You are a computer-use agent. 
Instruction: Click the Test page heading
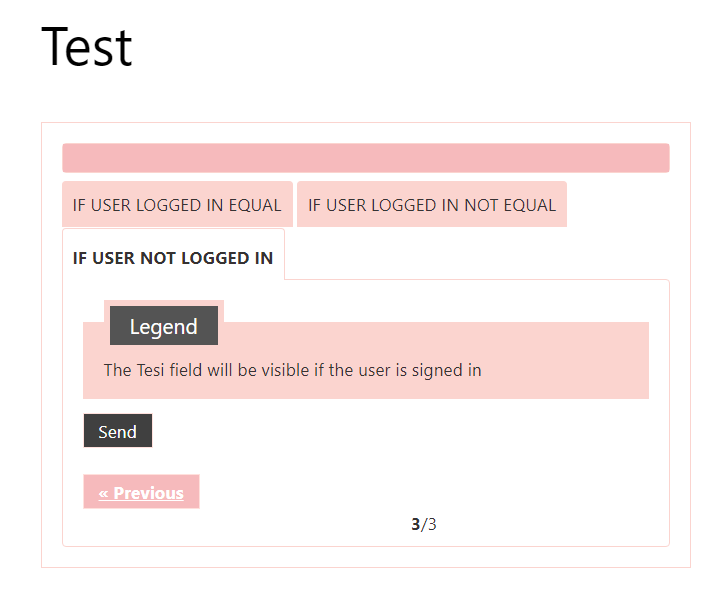[x=87, y=47]
